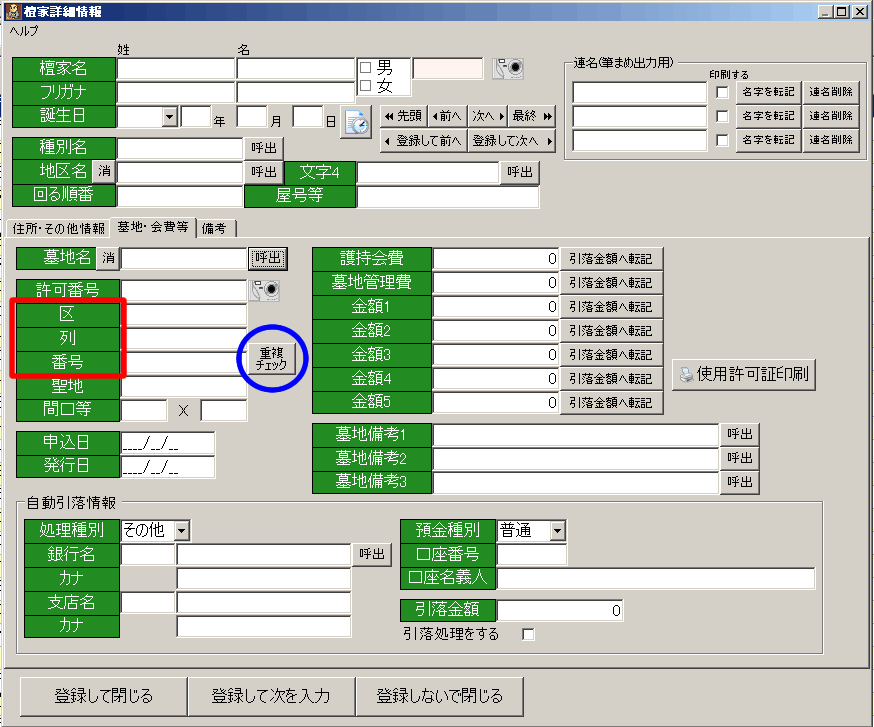Screen dimensions: 874x727
Task: Click 呼出 next to 地区名
Action: (264, 172)
